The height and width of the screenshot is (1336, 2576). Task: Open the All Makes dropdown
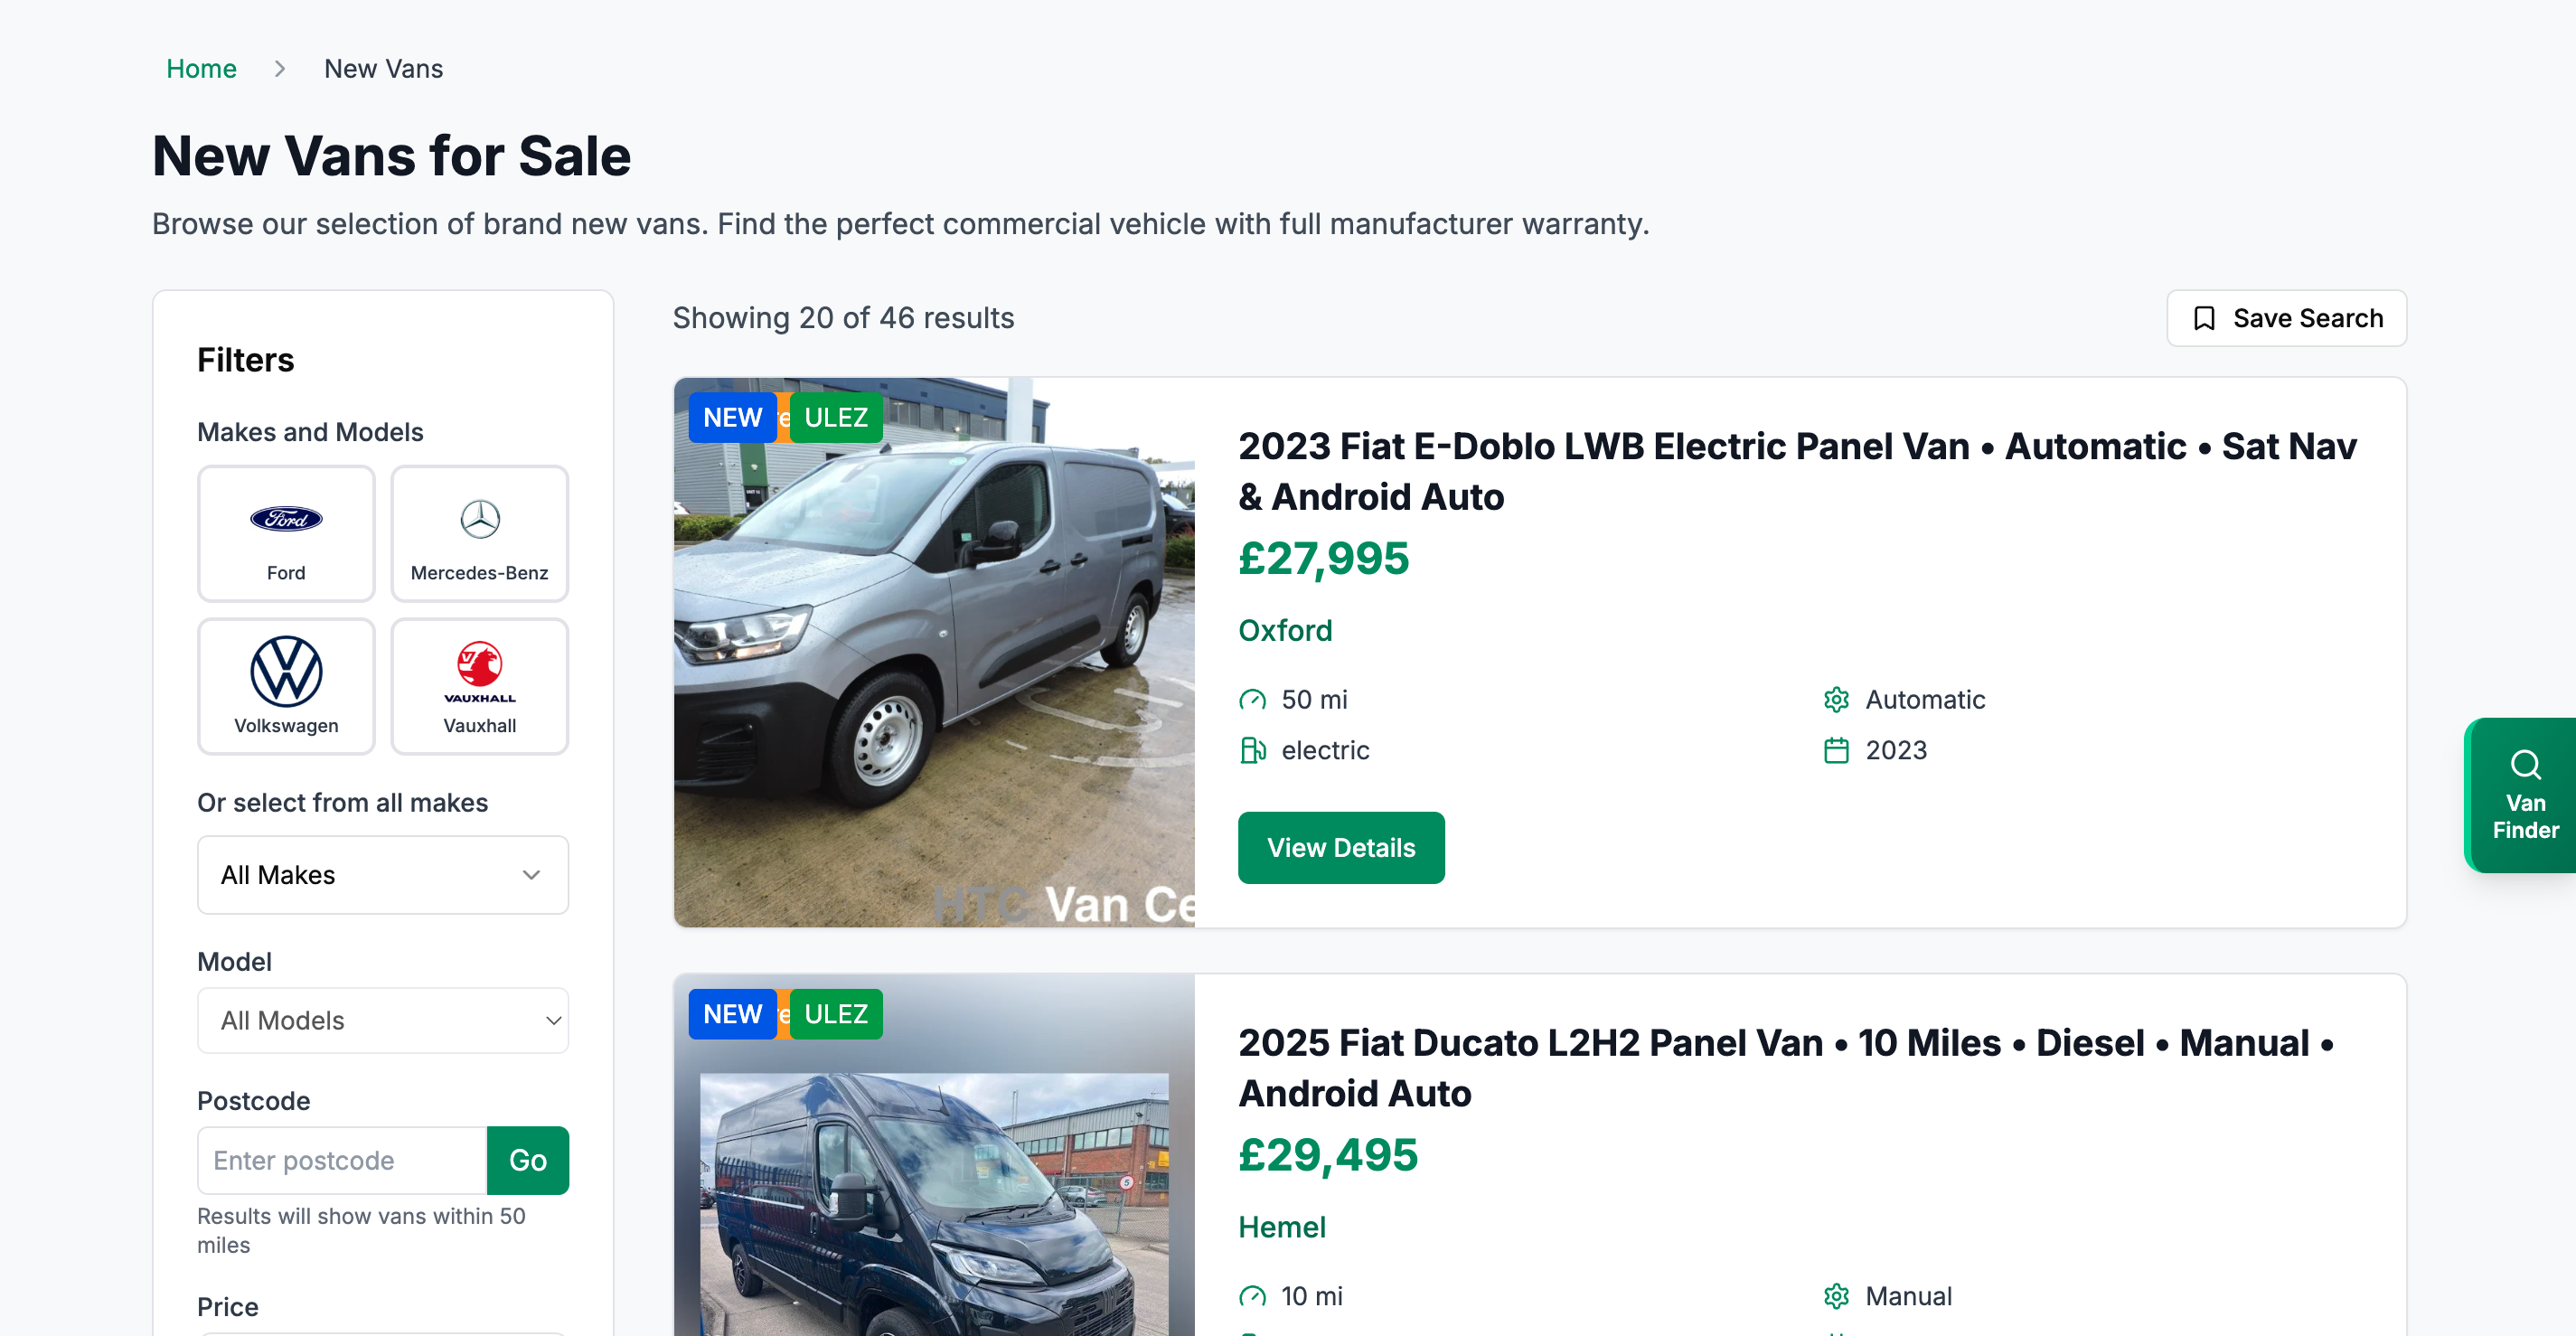pyautogui.click(x=382, y=875)
